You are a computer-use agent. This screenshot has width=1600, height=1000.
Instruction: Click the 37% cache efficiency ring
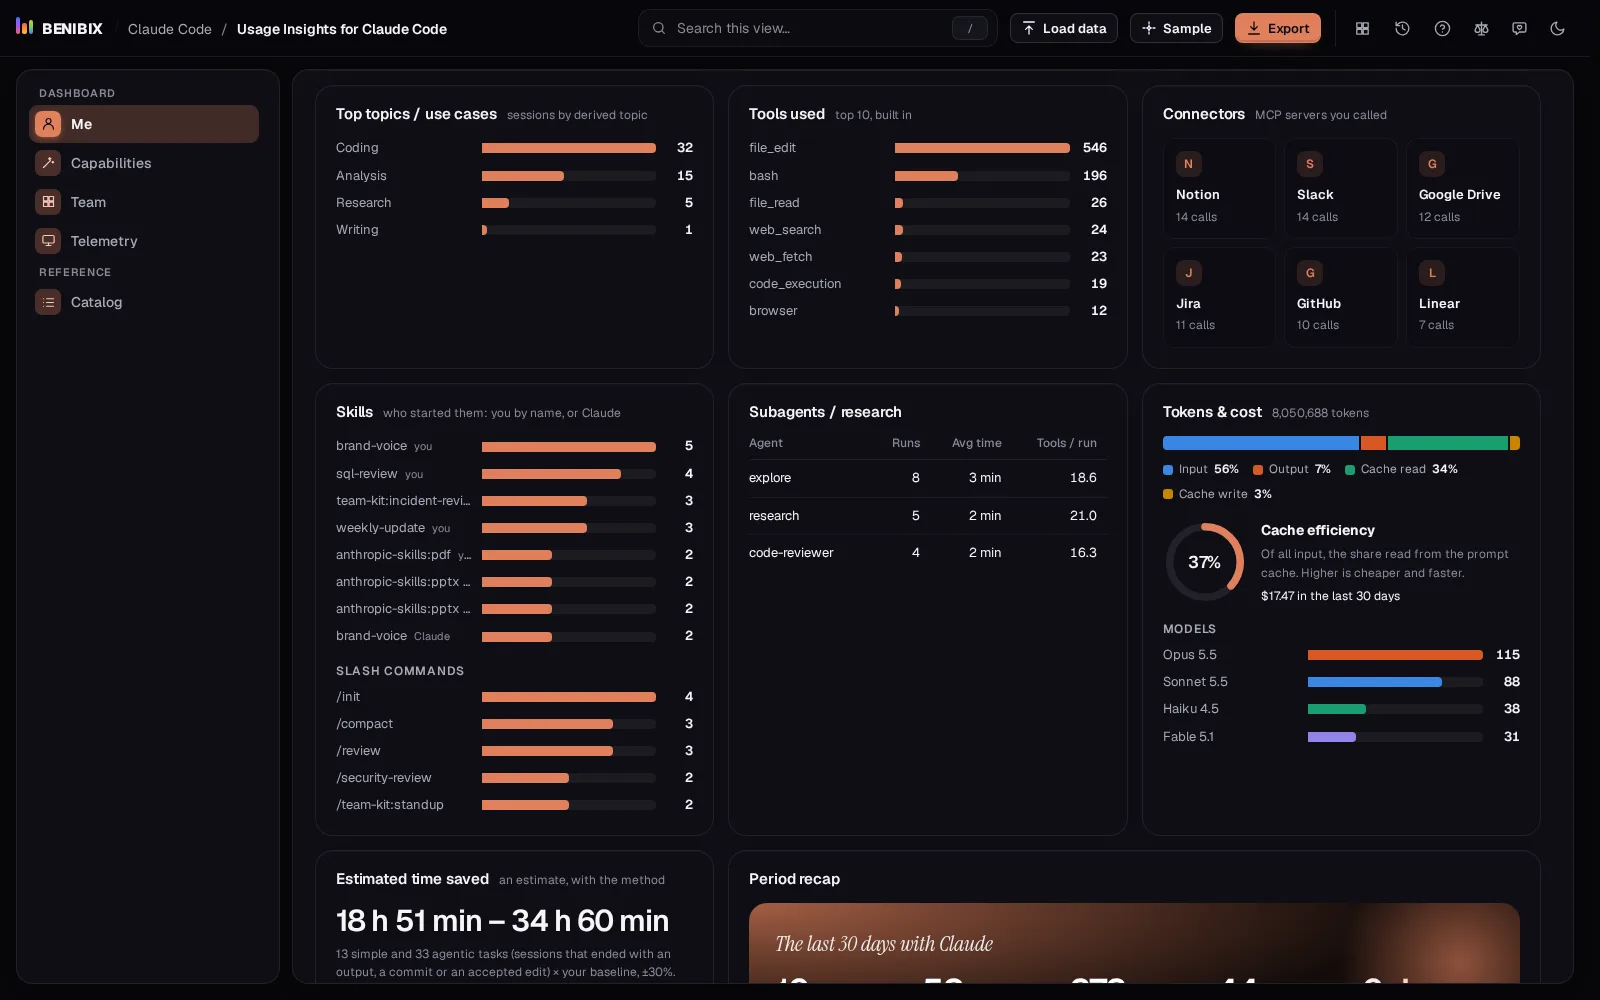tap(1205, 562)
